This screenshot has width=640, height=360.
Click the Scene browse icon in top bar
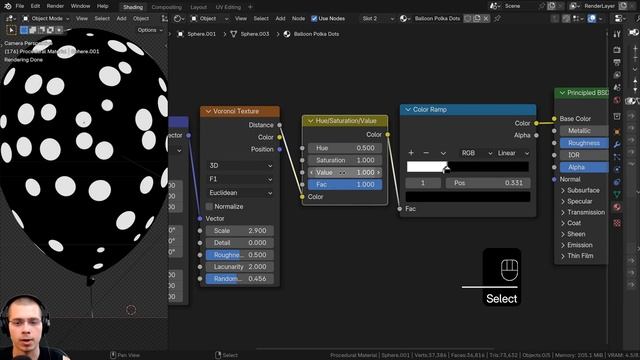click(x=495, y=6)
